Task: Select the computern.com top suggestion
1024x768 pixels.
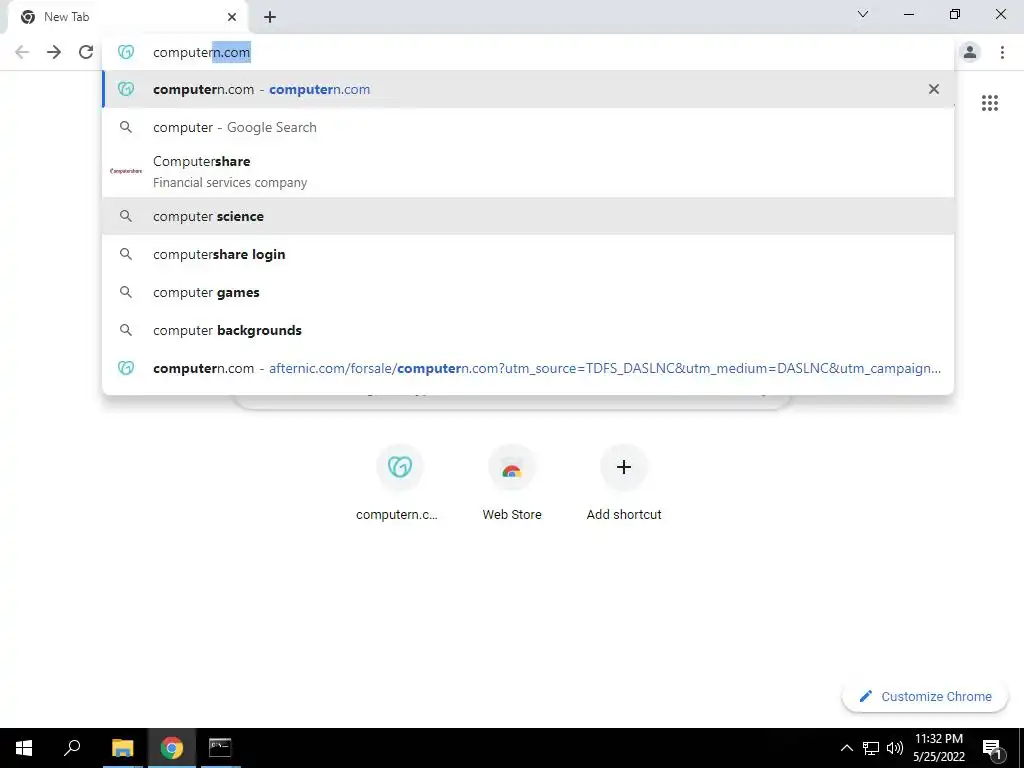Action: [x=528, y=89]
